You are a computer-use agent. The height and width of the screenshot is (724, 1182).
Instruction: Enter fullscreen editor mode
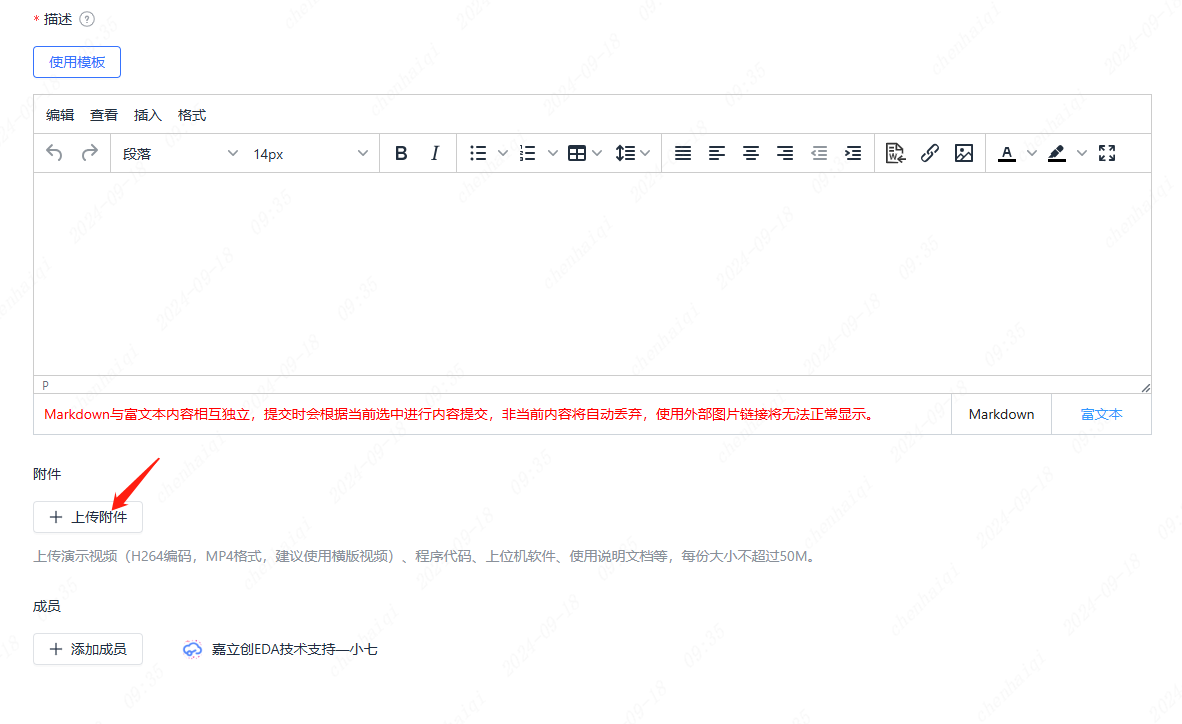(1107, 153)
